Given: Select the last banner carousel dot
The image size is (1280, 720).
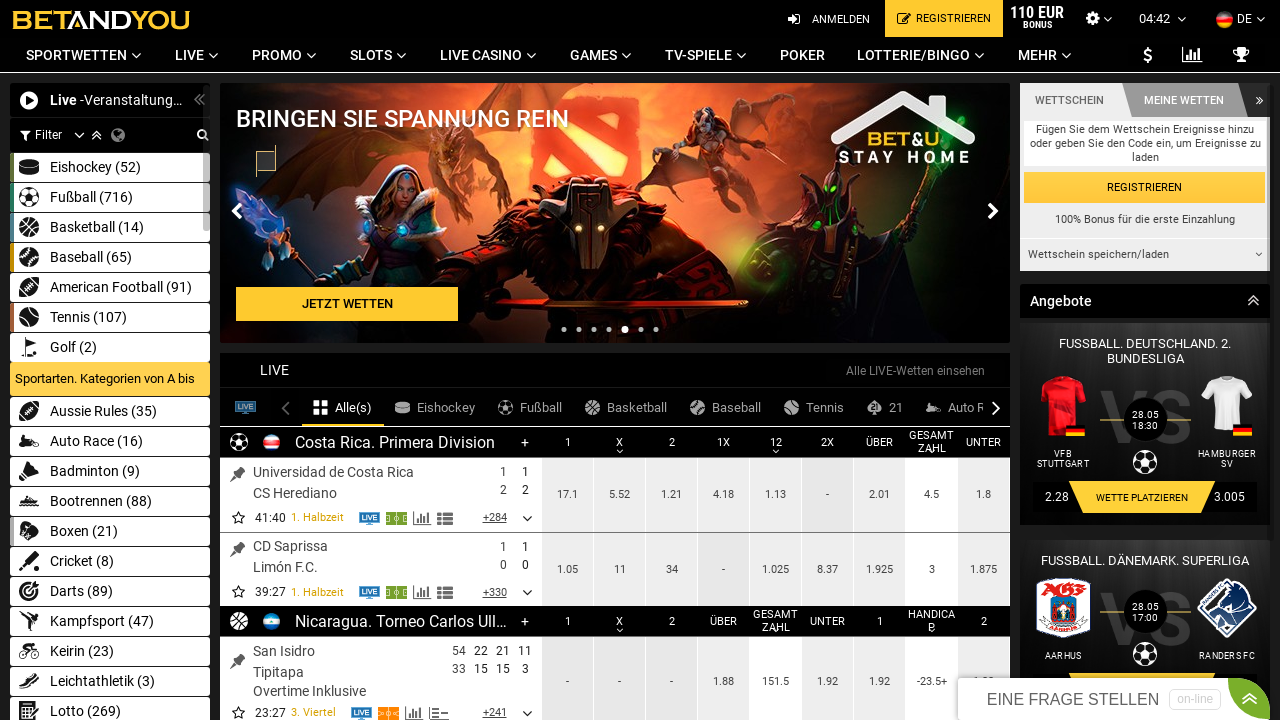Looking at the screenshot, I should [656, 329].
